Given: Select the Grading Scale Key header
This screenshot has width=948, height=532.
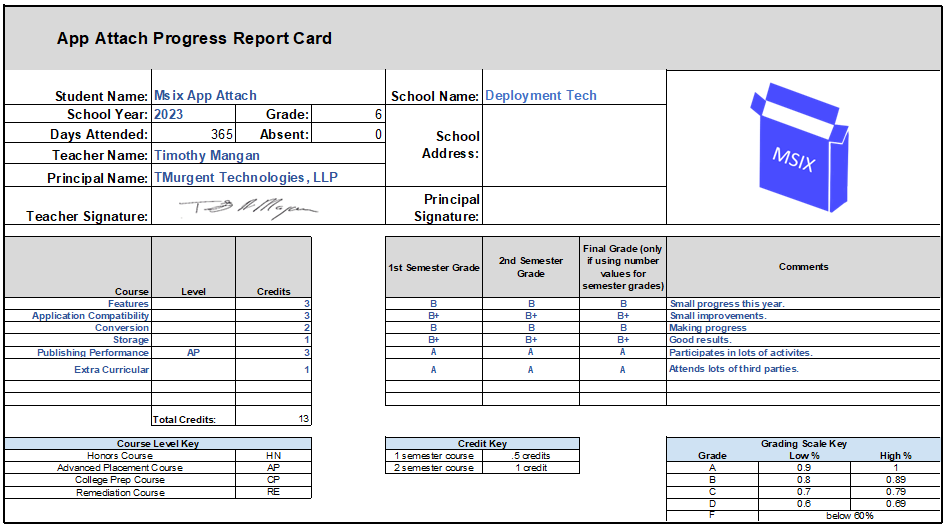Looking at the screenshot, I should pos(803,443).
